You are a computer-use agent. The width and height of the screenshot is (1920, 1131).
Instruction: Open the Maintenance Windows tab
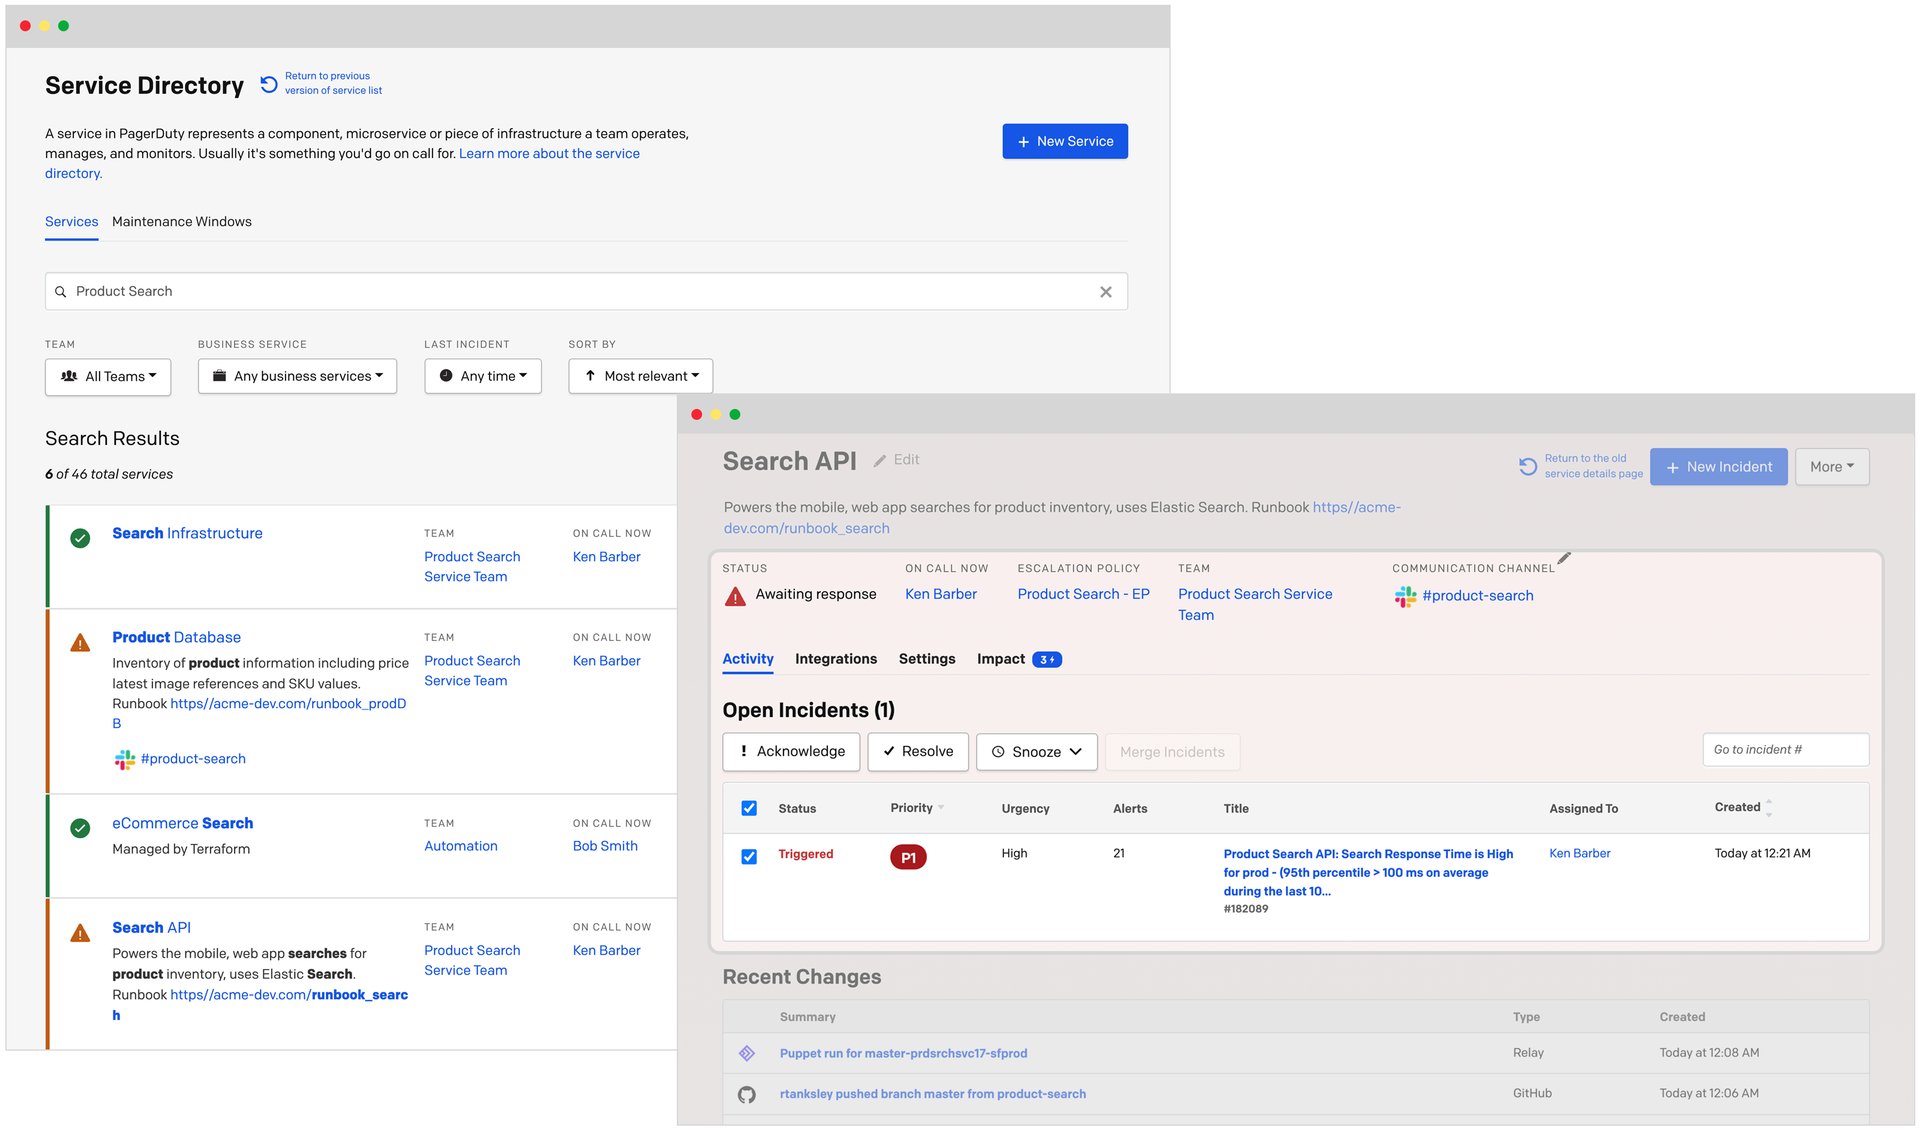pos(181,221)
